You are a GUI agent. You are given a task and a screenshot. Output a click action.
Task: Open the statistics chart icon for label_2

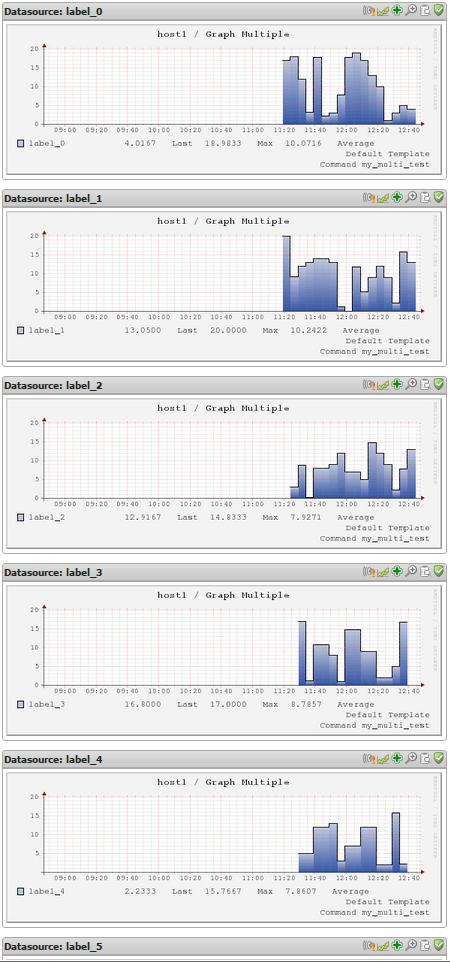383,385
